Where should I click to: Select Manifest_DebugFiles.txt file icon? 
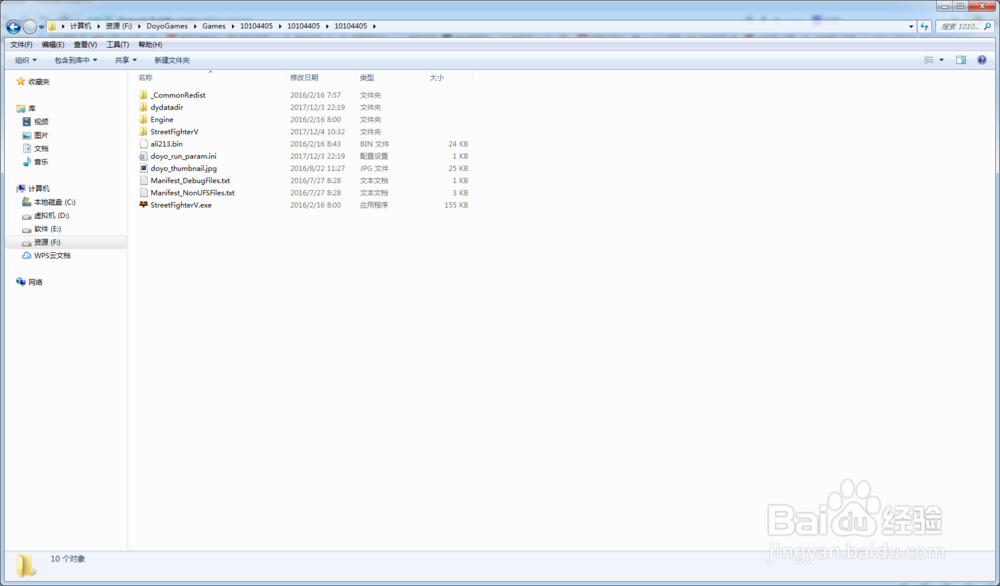pyautogui.click(x=143, y=180)
